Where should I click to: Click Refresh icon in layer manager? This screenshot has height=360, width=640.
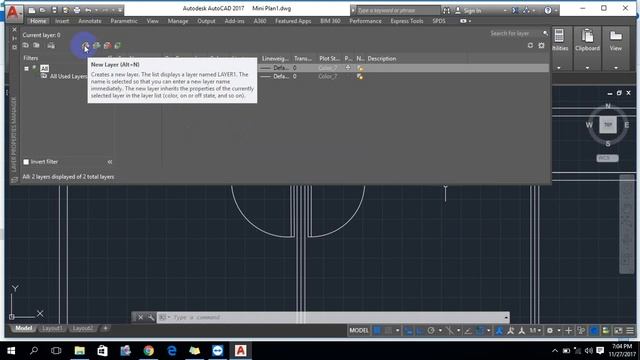coord(530,45)
